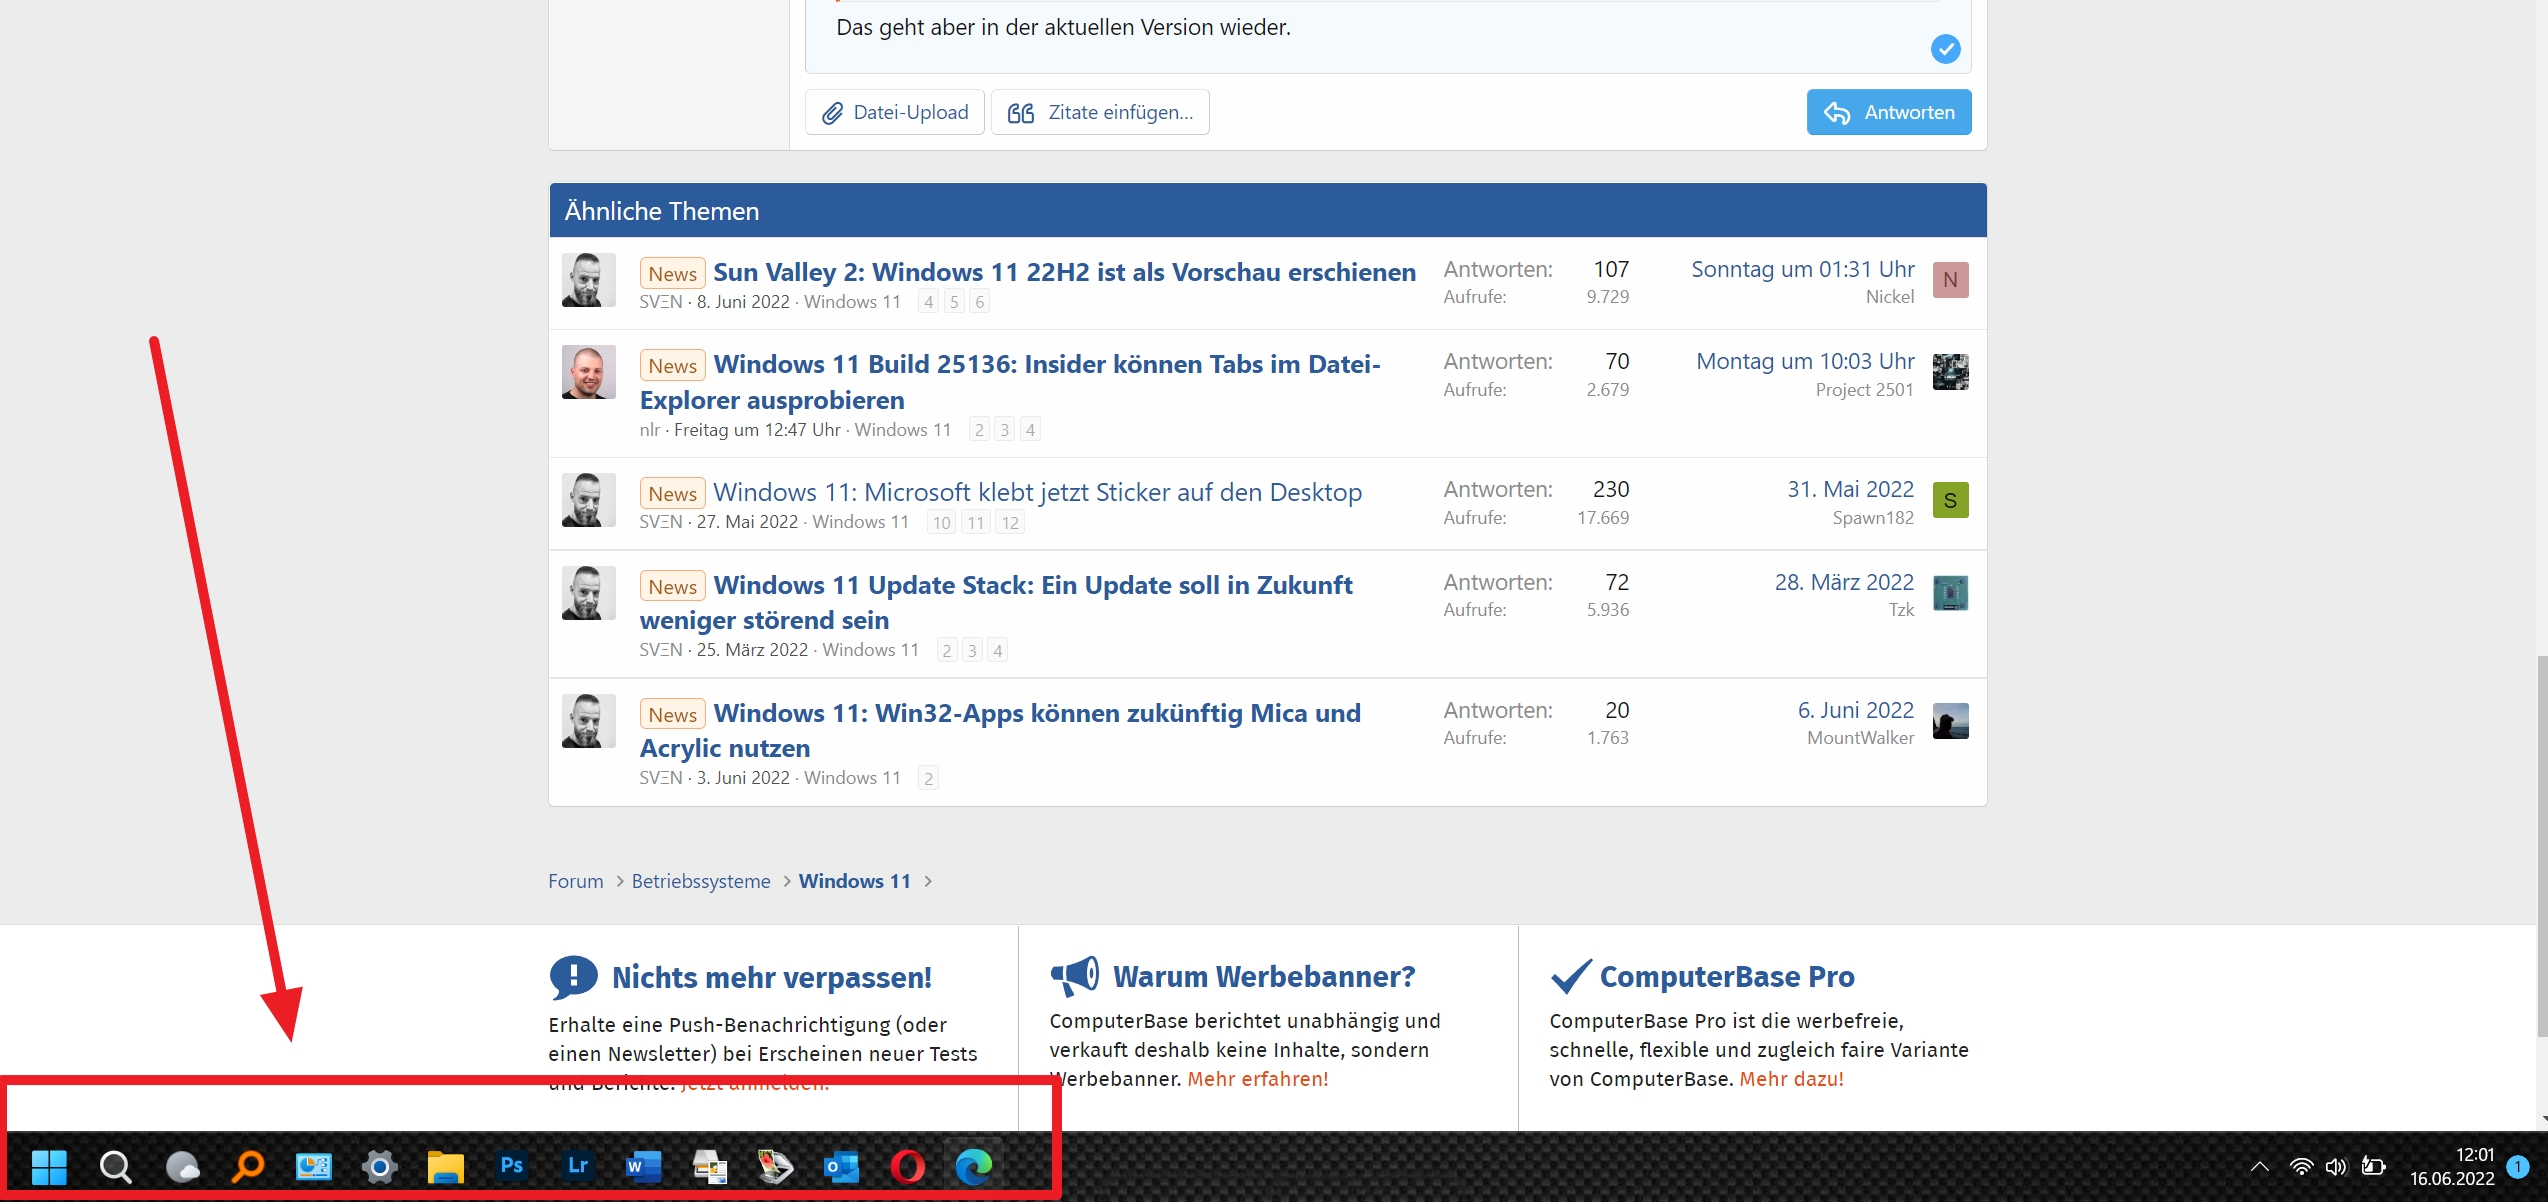This screenshot has height=1202, width=2548.
Task: Click the Datei-Upload button
Action: pos(894,112)
